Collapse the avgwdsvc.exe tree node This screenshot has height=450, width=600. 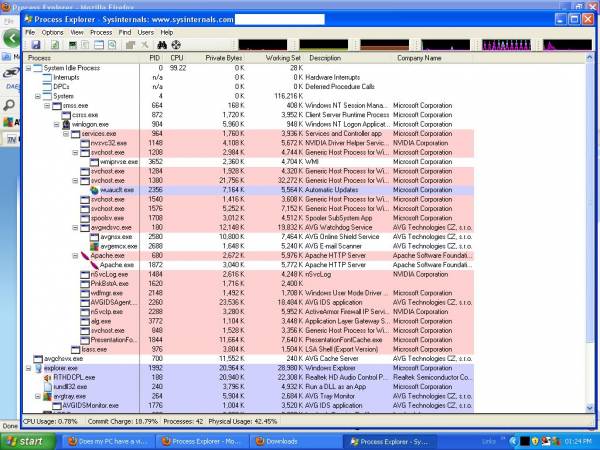(x=75, y=228)
